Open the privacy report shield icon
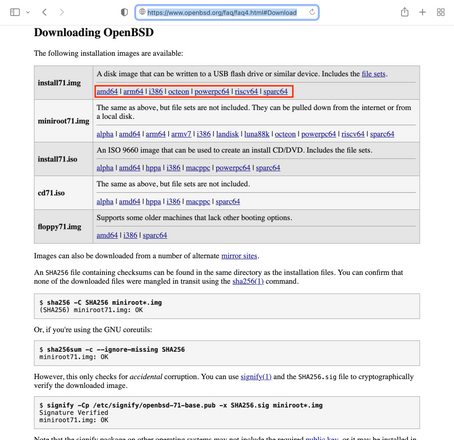The width and height of the screenshot is (454, 440). pyautogui.click(x=124, y=12)
